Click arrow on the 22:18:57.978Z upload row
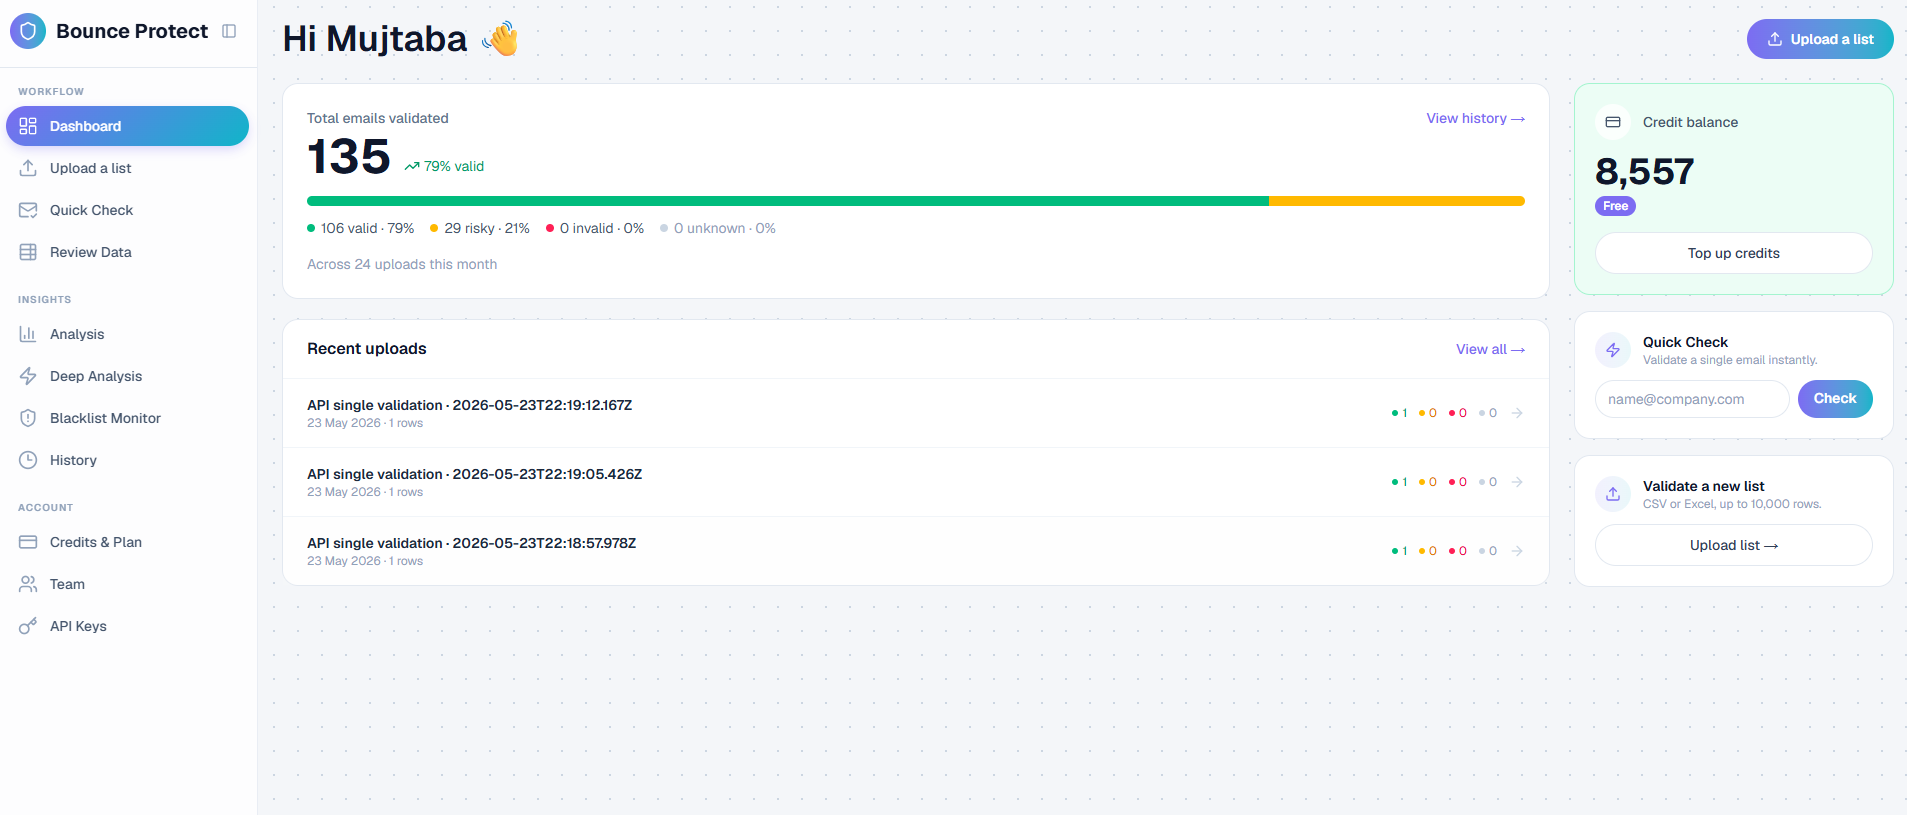The width and height of the screenshot is (1907, 815). point(1517,551)
